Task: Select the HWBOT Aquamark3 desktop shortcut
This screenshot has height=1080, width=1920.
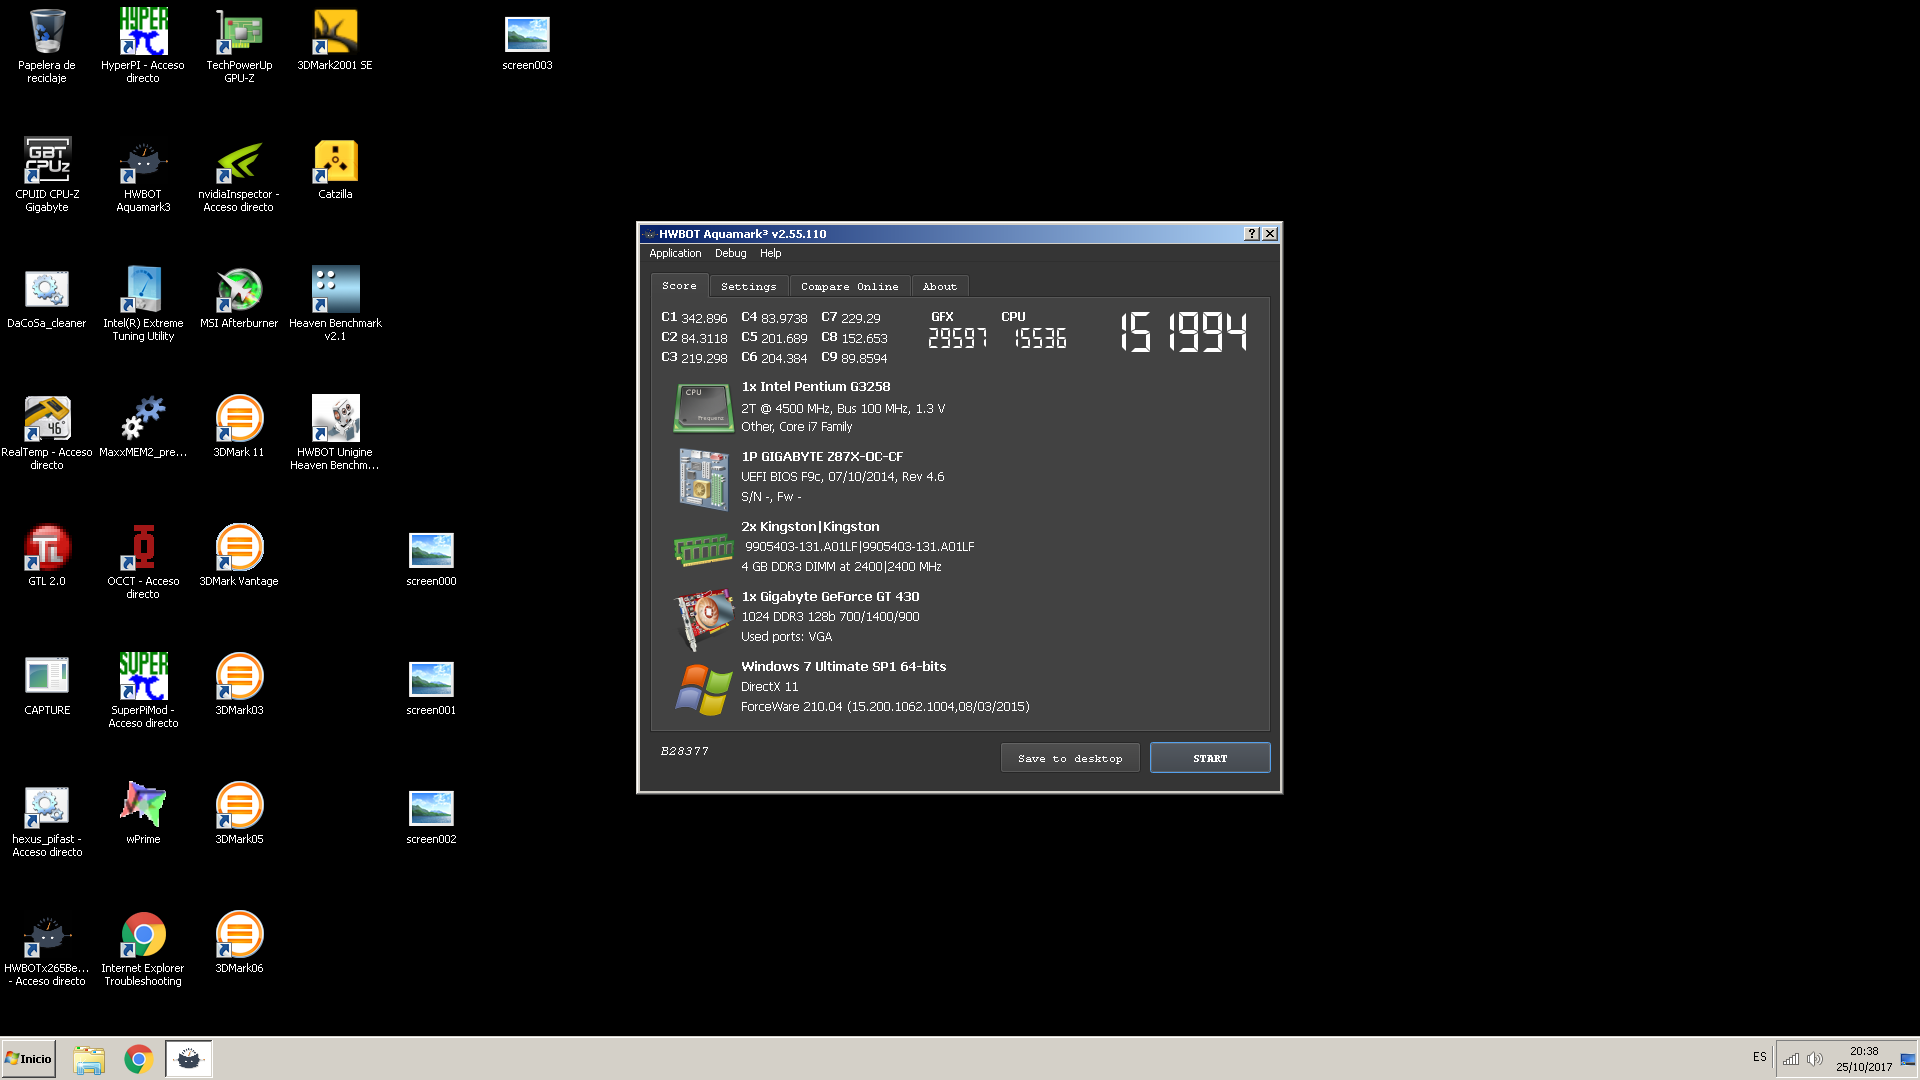Action: pos(143,174)
